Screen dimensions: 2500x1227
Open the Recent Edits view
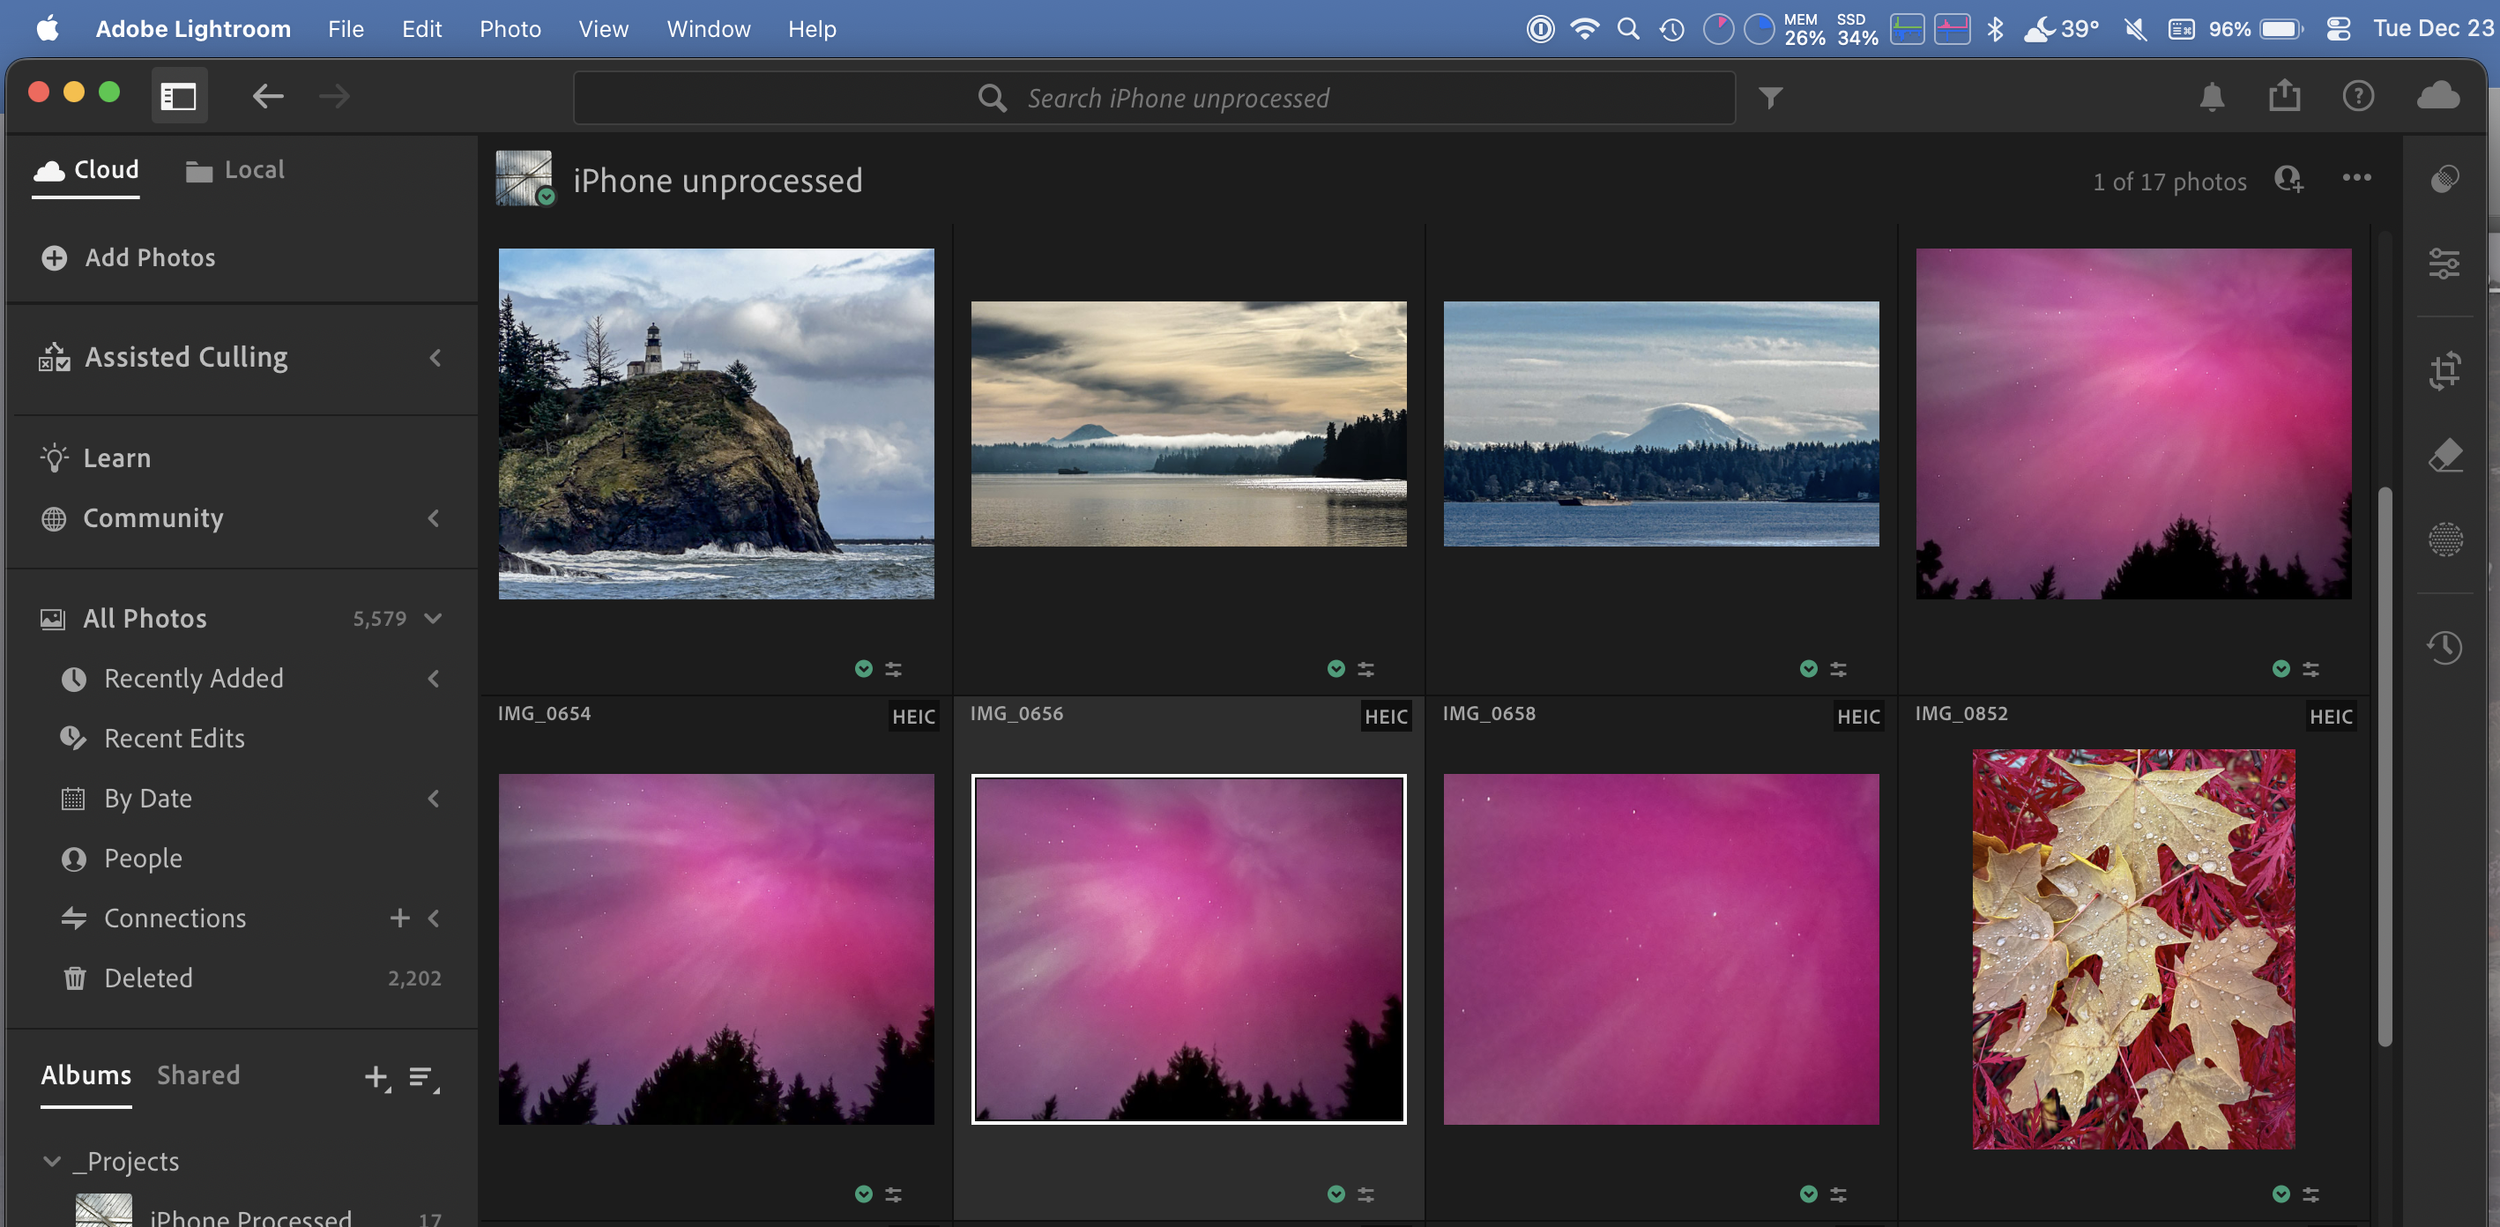click(174, 739)
